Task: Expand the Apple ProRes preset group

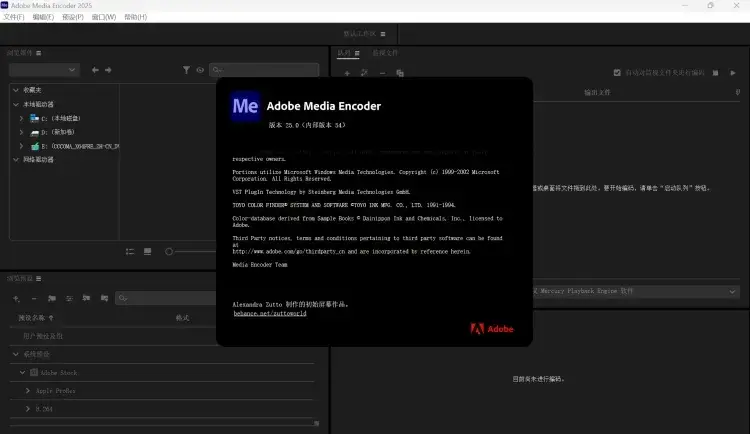Action: click(x=28, y=390)
